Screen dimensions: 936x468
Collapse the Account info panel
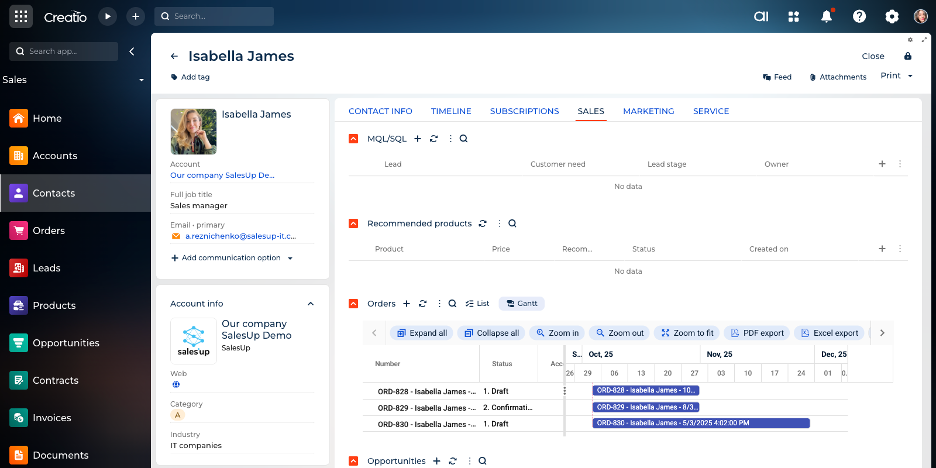[x=310, y=303]
